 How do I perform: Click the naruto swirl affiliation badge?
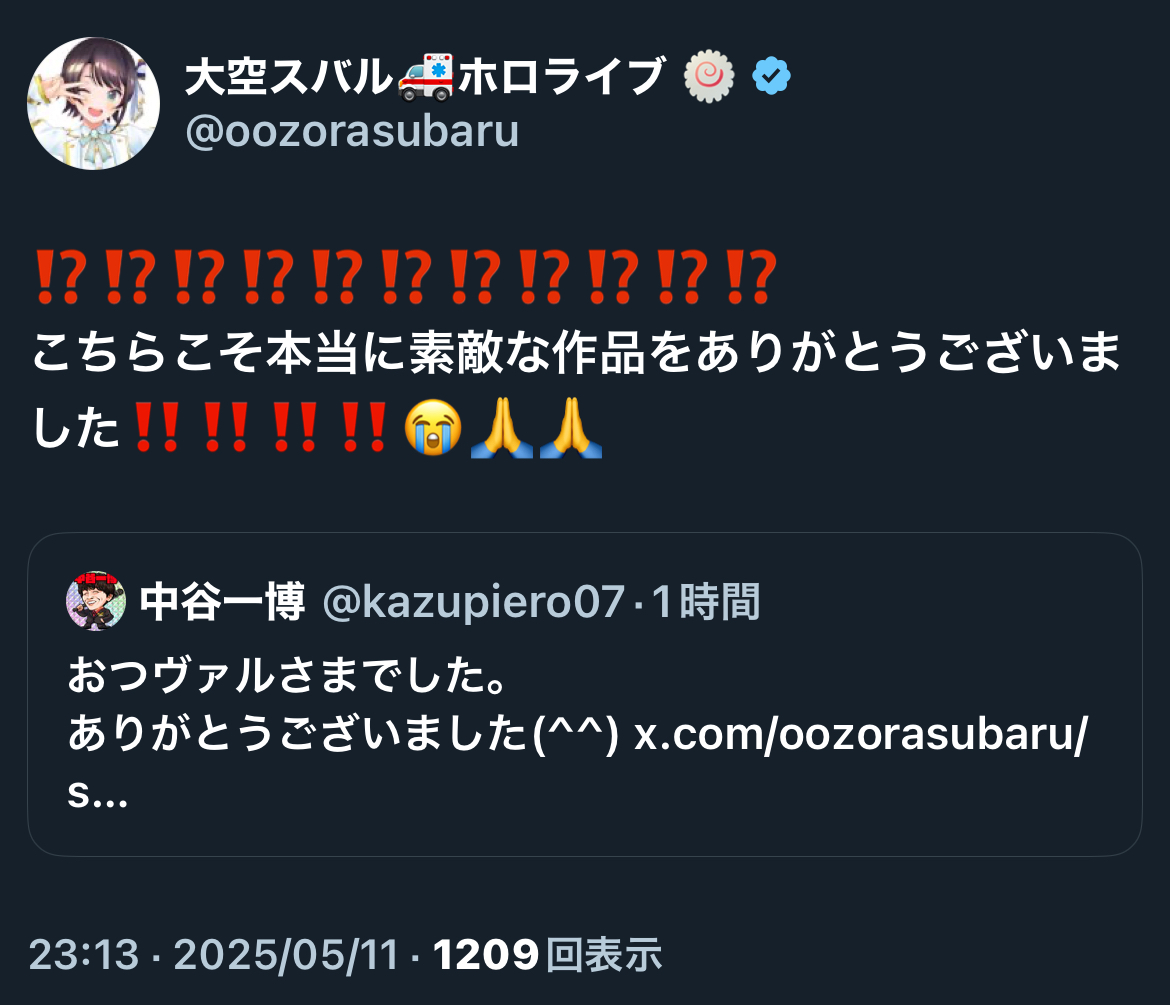coord(709,75)
